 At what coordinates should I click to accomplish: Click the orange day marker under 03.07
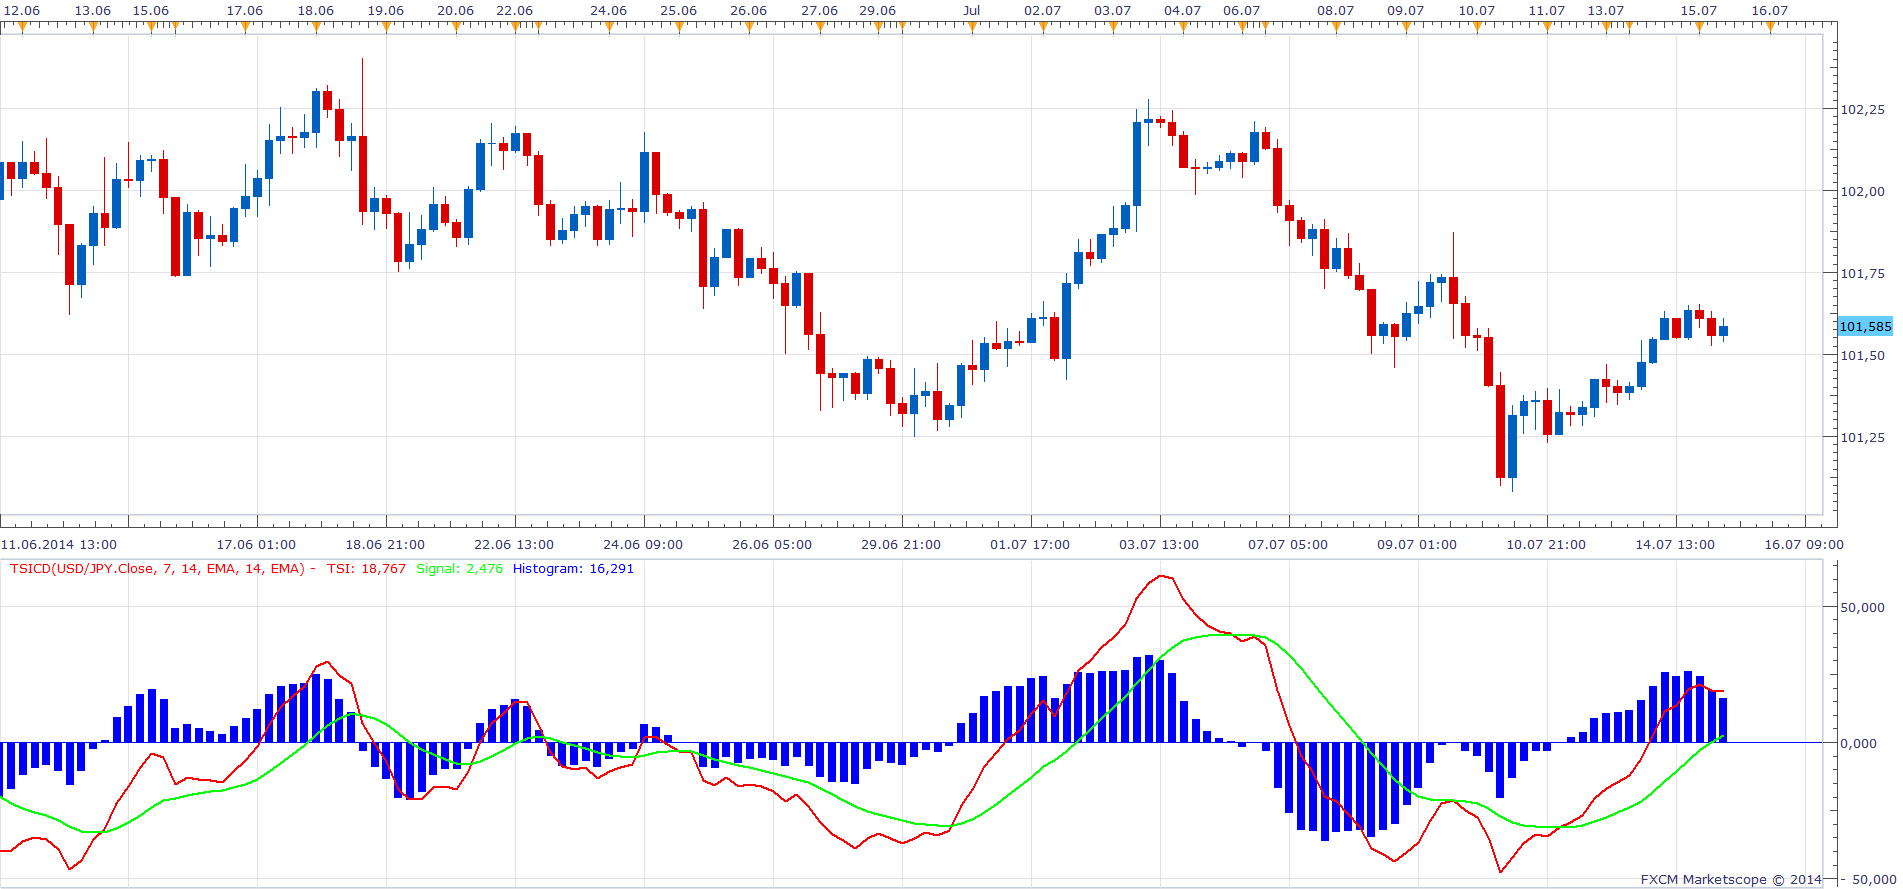(x=1113, y=28)
